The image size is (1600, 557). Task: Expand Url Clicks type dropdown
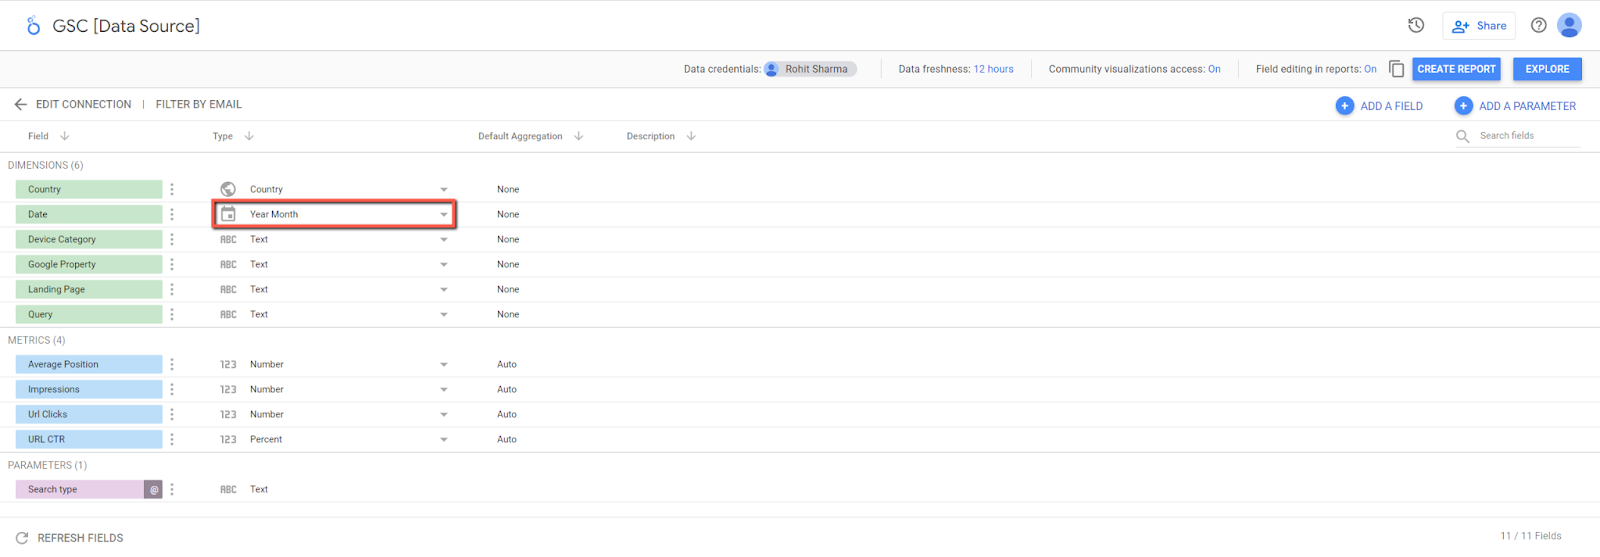pyautogui.click(x=444, y=414)
